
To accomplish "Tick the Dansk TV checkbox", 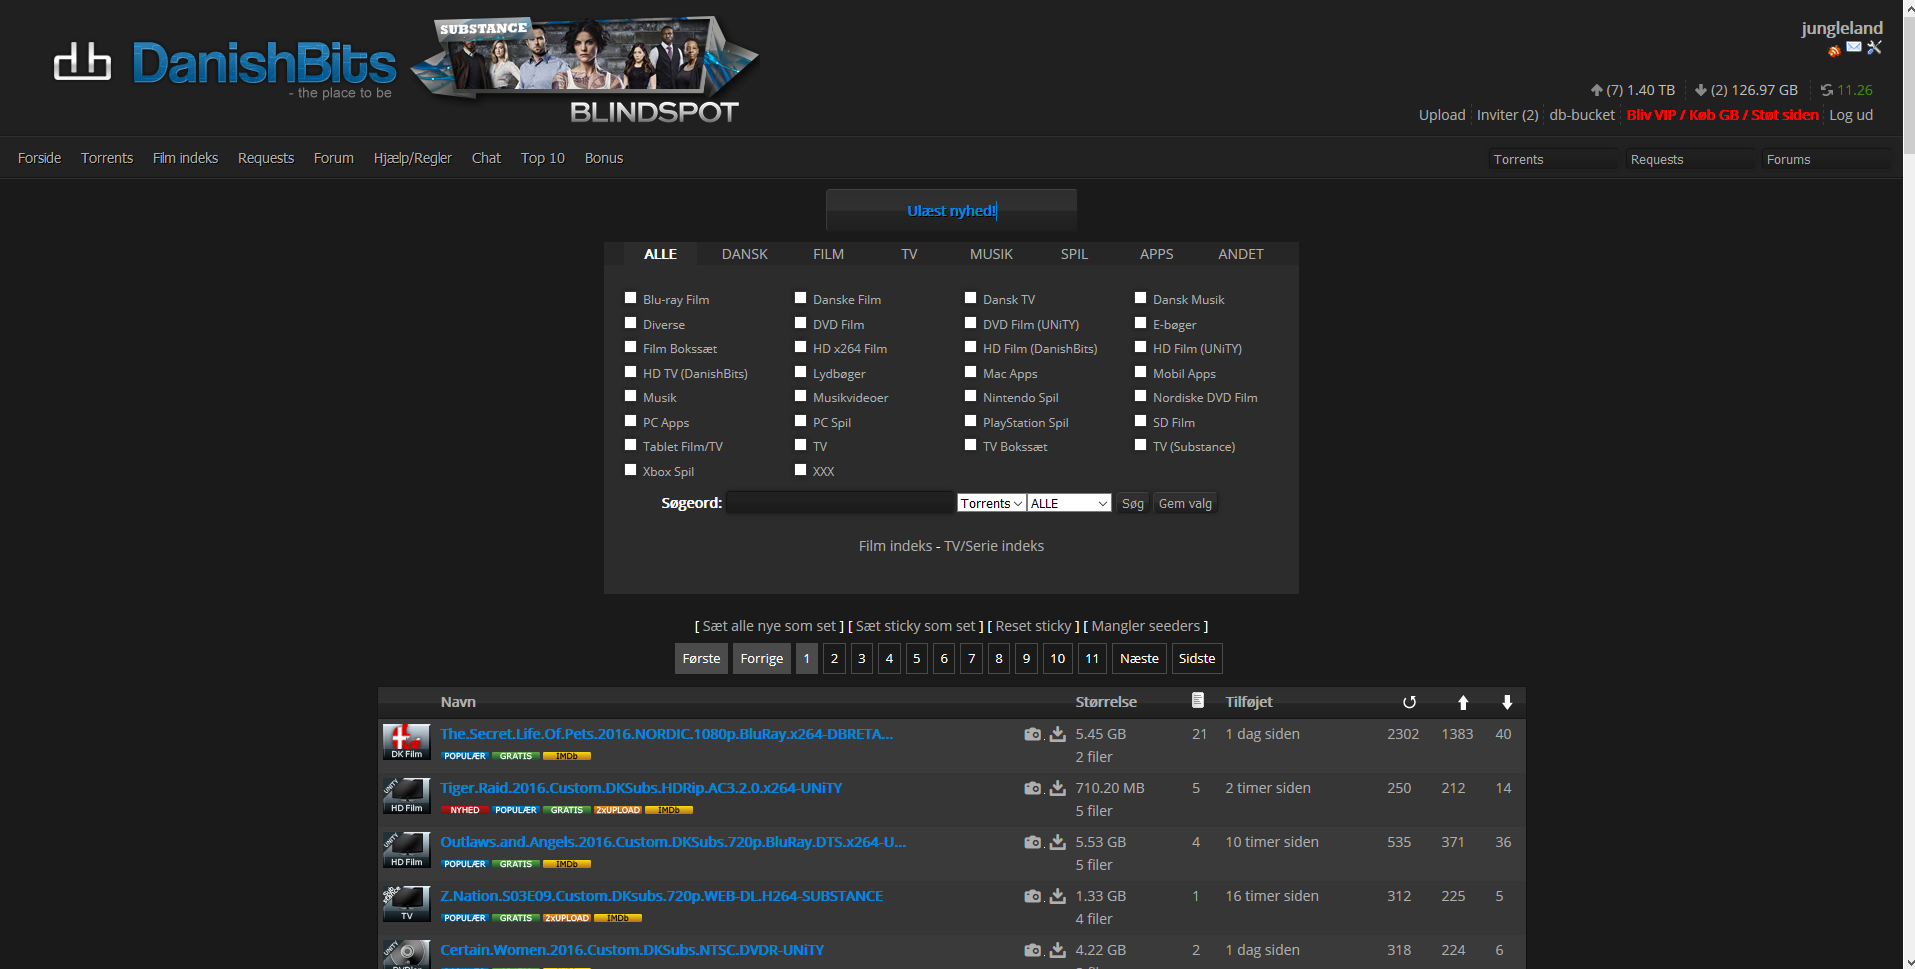I will coord(970,298).
